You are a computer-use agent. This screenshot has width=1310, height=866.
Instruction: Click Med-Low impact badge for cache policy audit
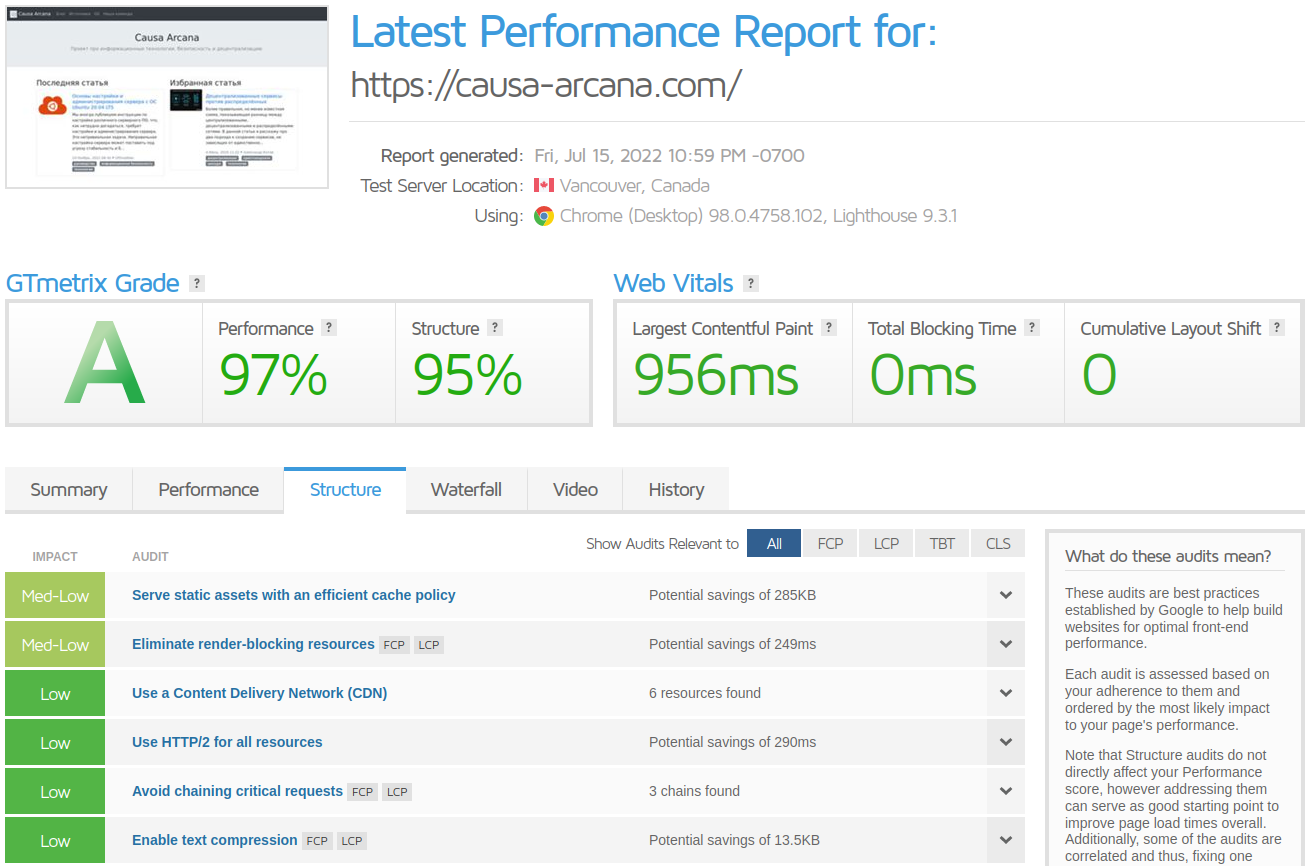(x=55, y=596)
